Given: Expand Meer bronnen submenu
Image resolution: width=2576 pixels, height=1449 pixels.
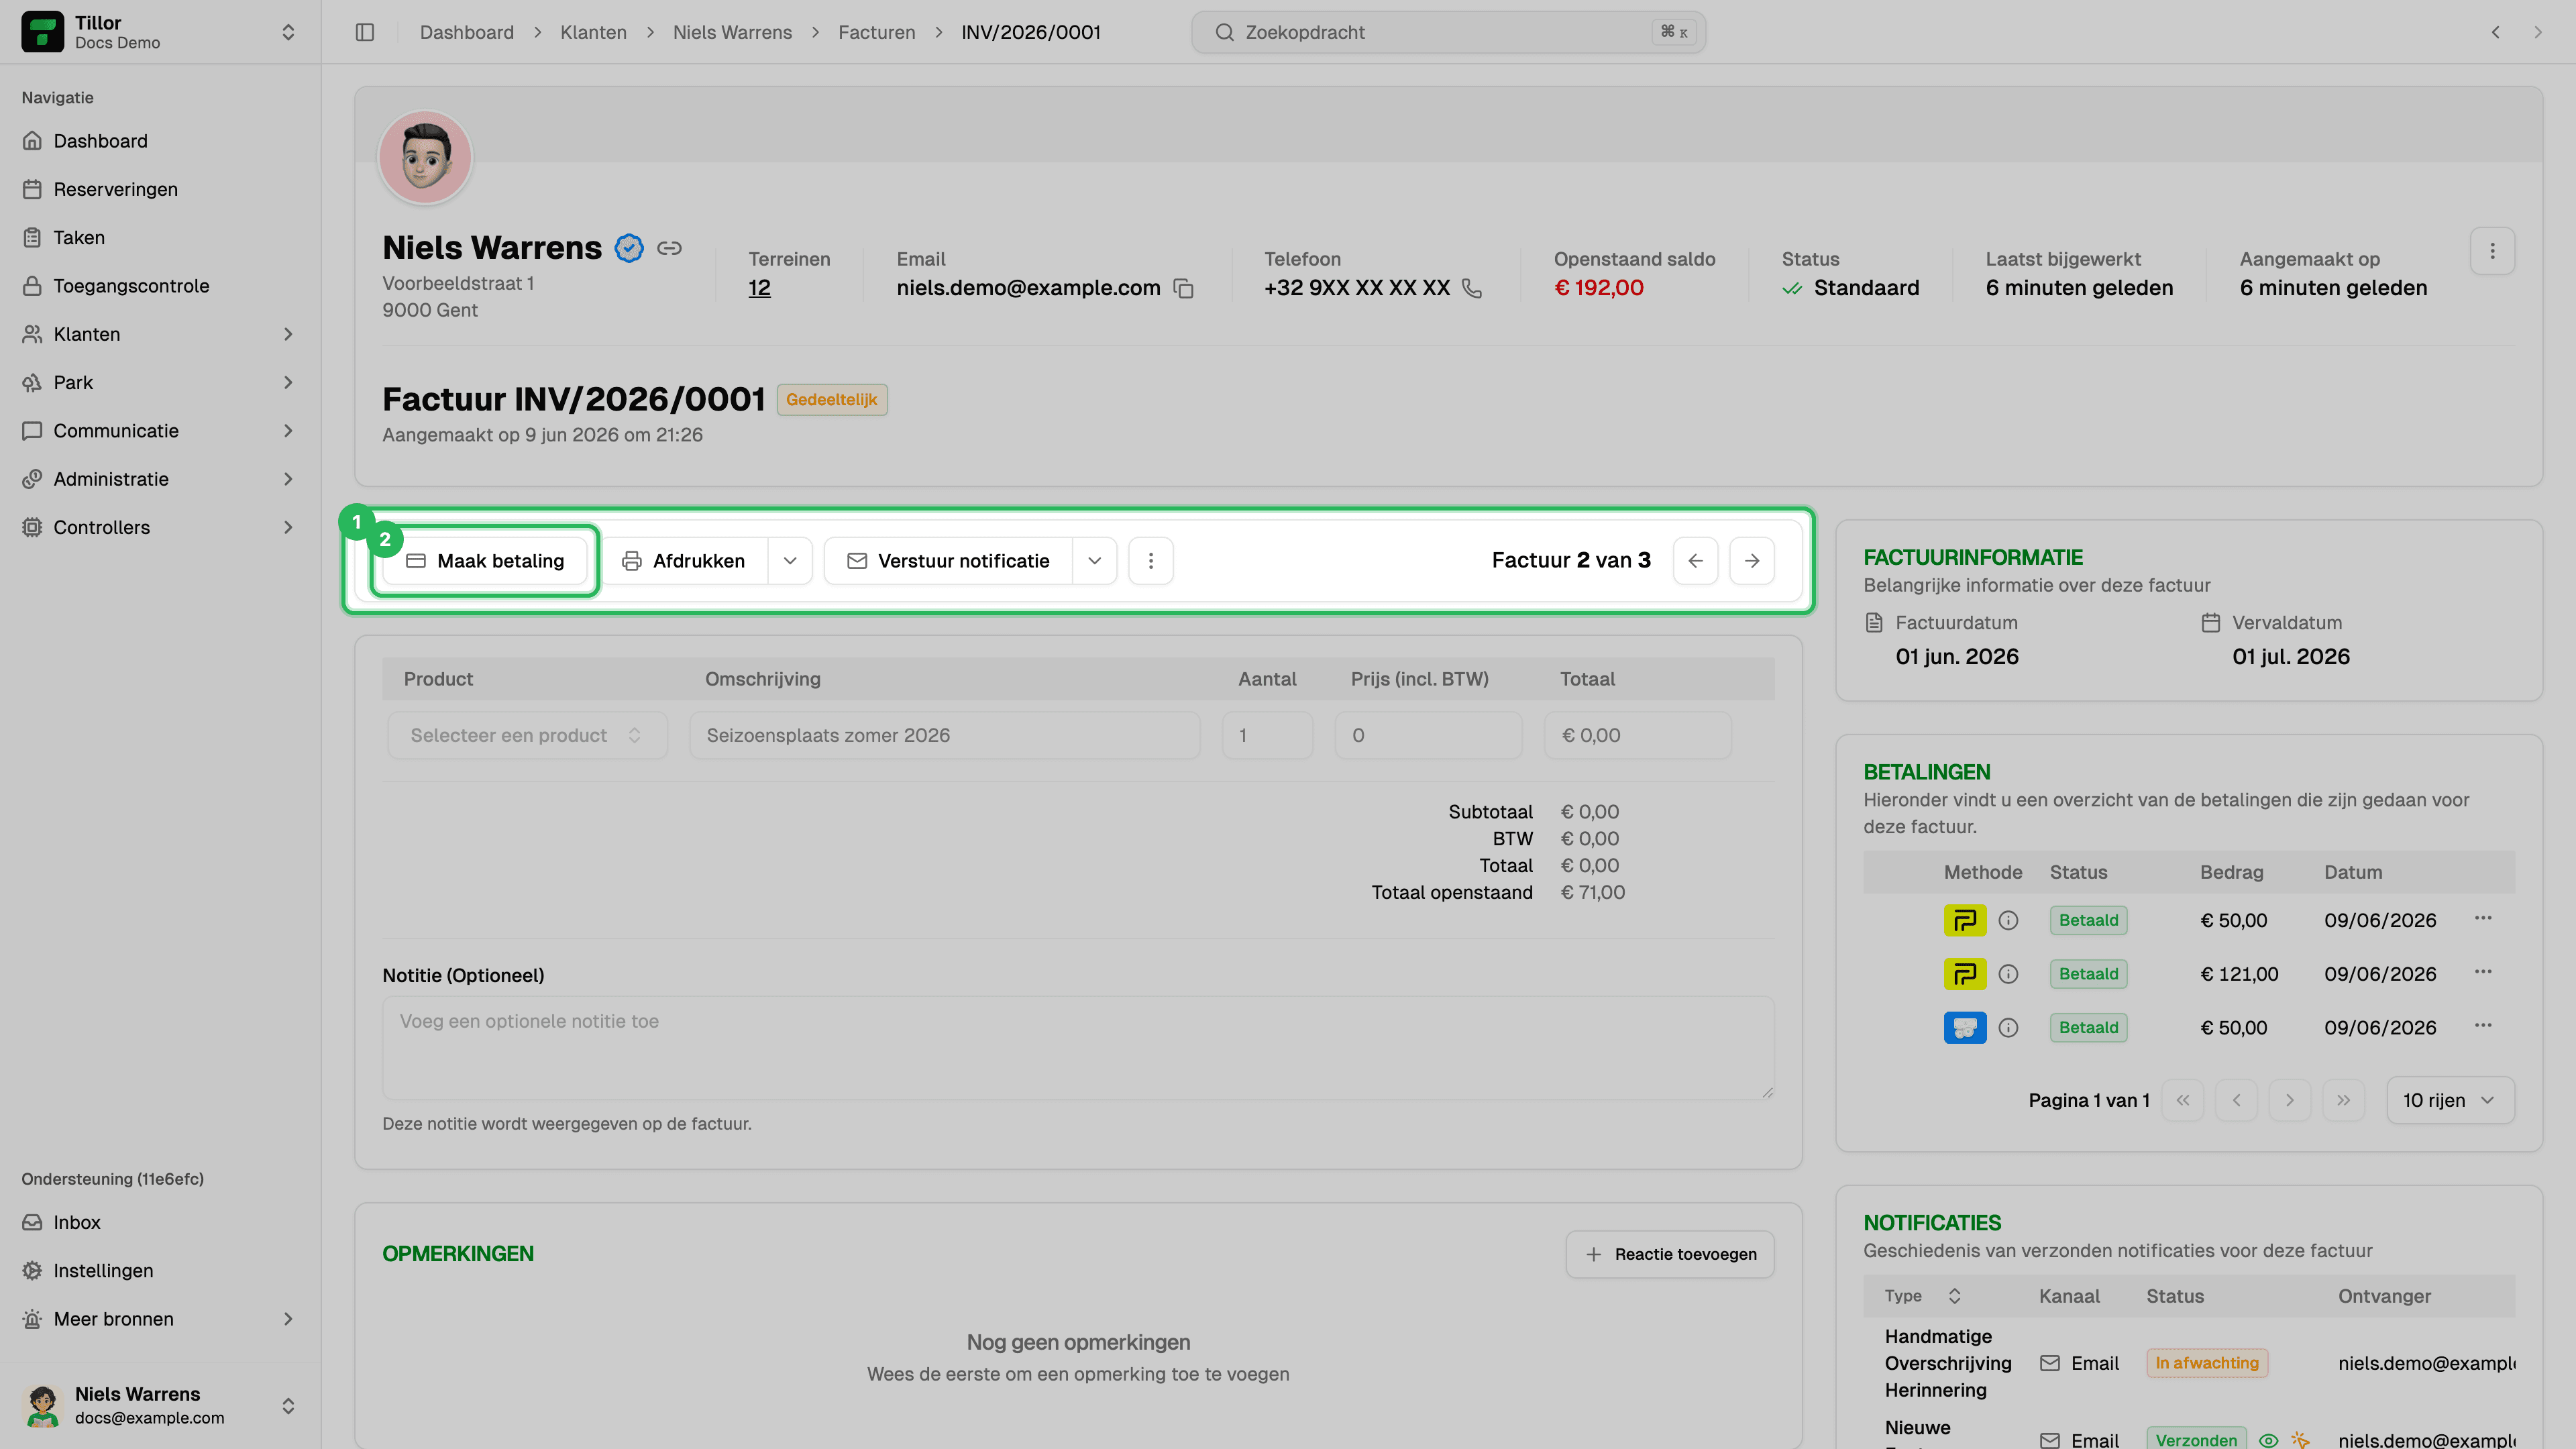Looking at the screenshot, I should pos(160,1319).
